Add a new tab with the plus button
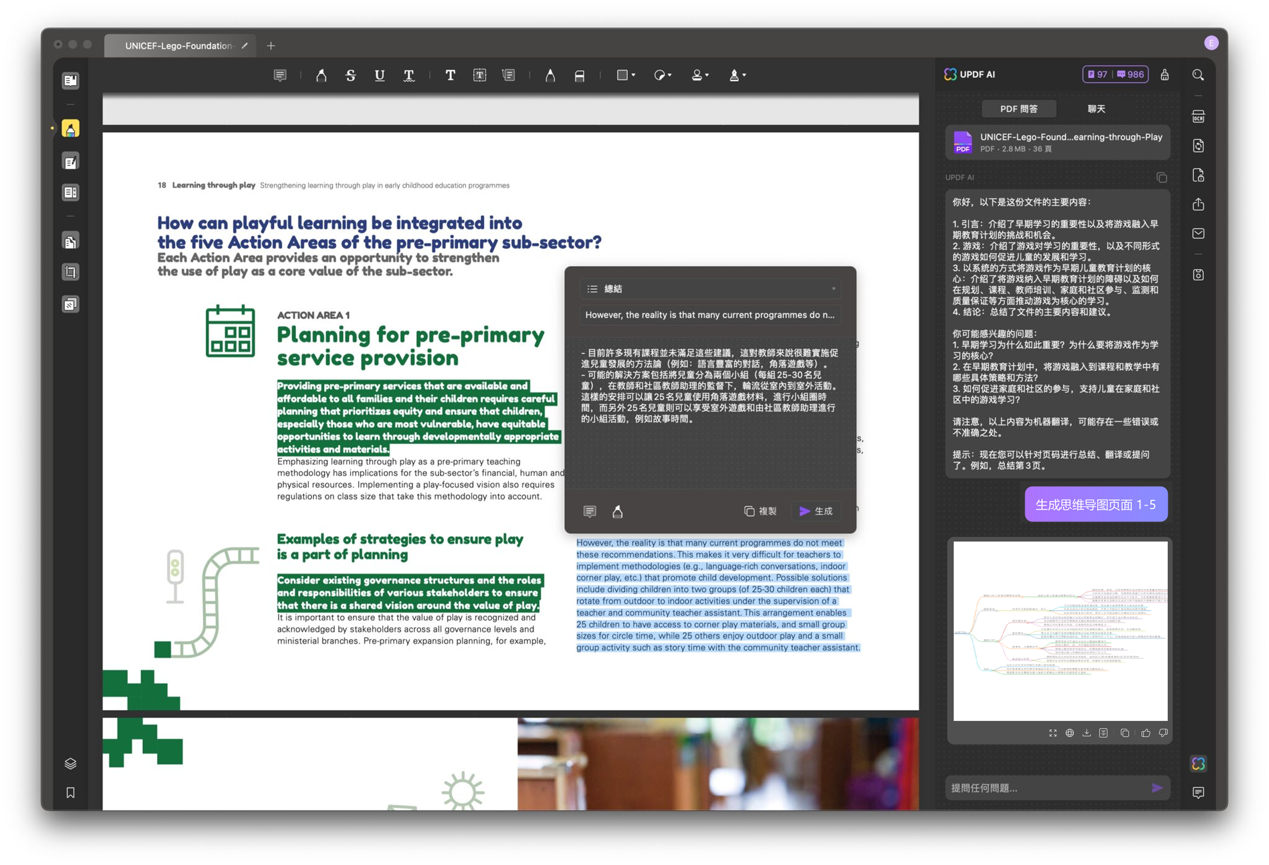The height and width of the screenshot is (865, 1269). (x=271, y=46)
